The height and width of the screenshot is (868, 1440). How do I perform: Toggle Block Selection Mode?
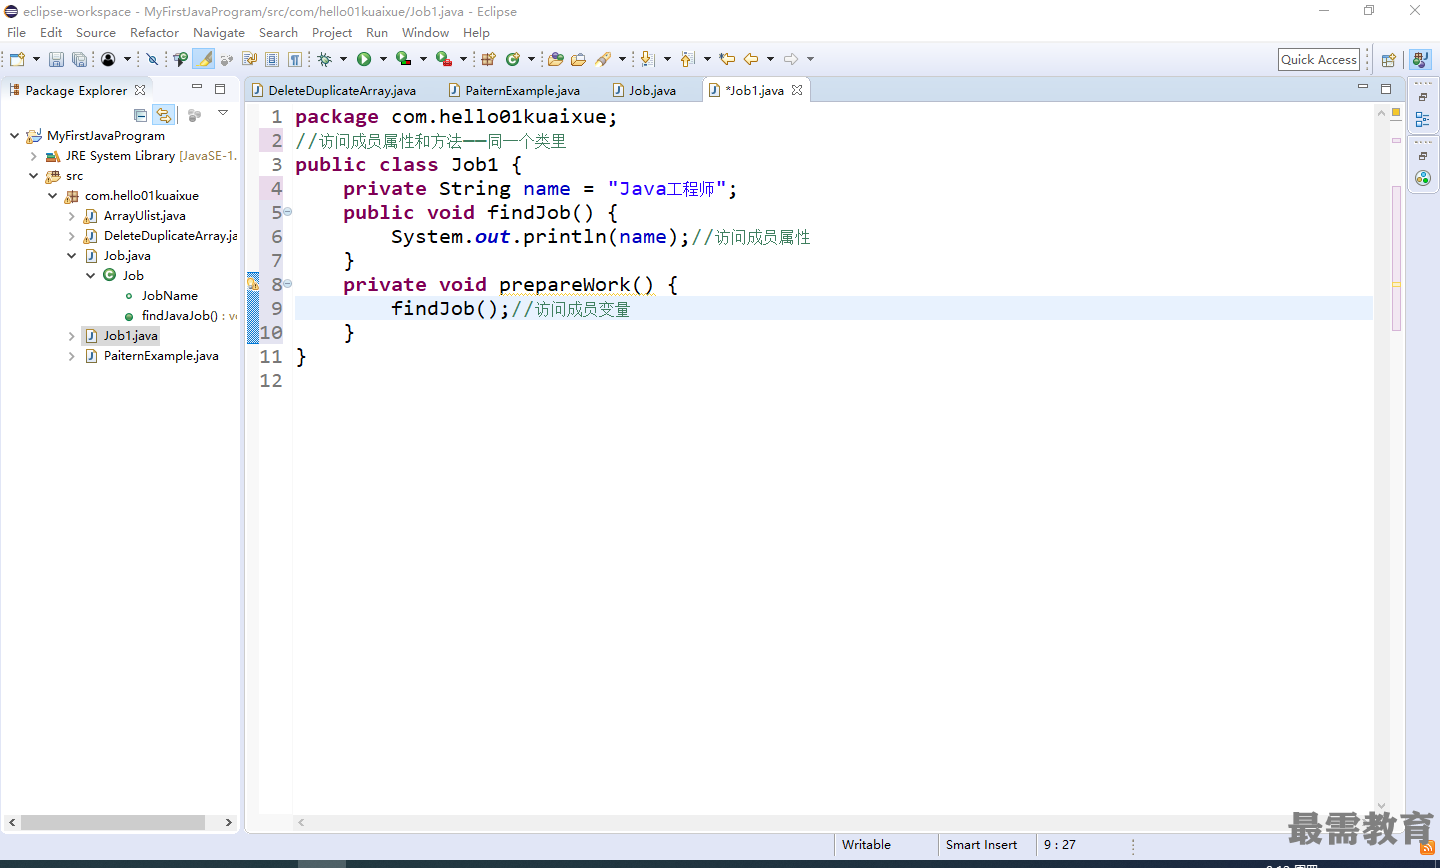click(x=272, y=59)
